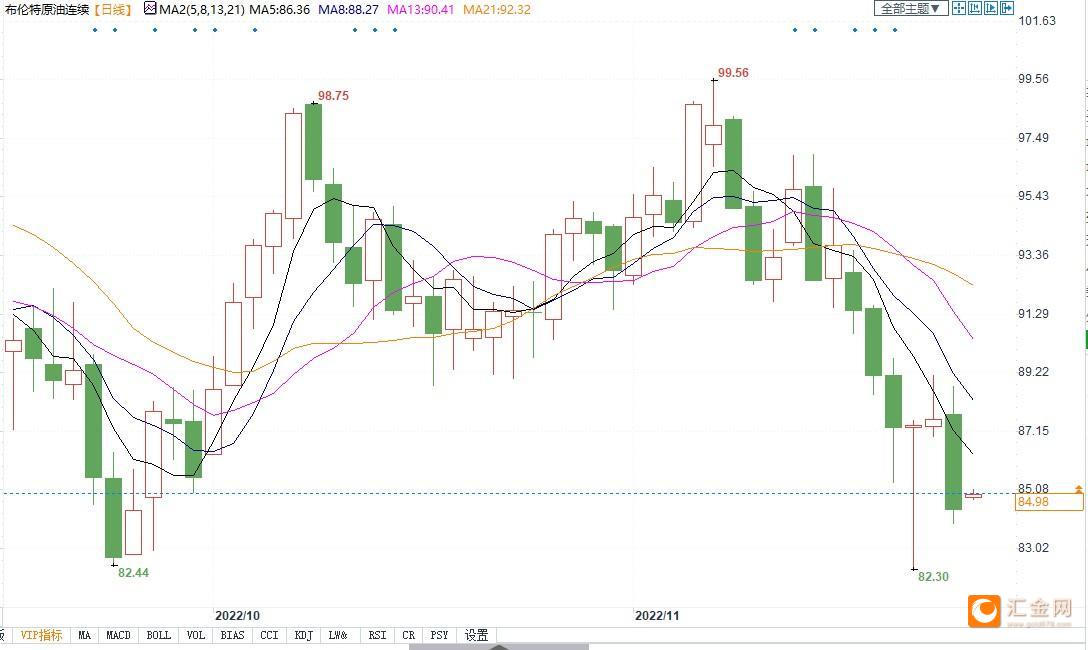Click the MA8:88.27 legend value
The width and height of the screenshot is (1088, 650).
click(x=348, y=9)
